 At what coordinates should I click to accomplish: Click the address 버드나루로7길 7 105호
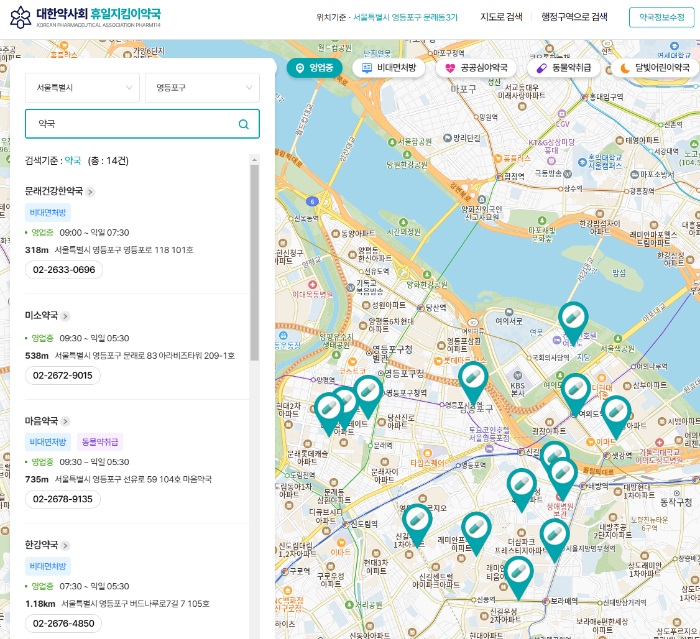(x=135, y=604)
